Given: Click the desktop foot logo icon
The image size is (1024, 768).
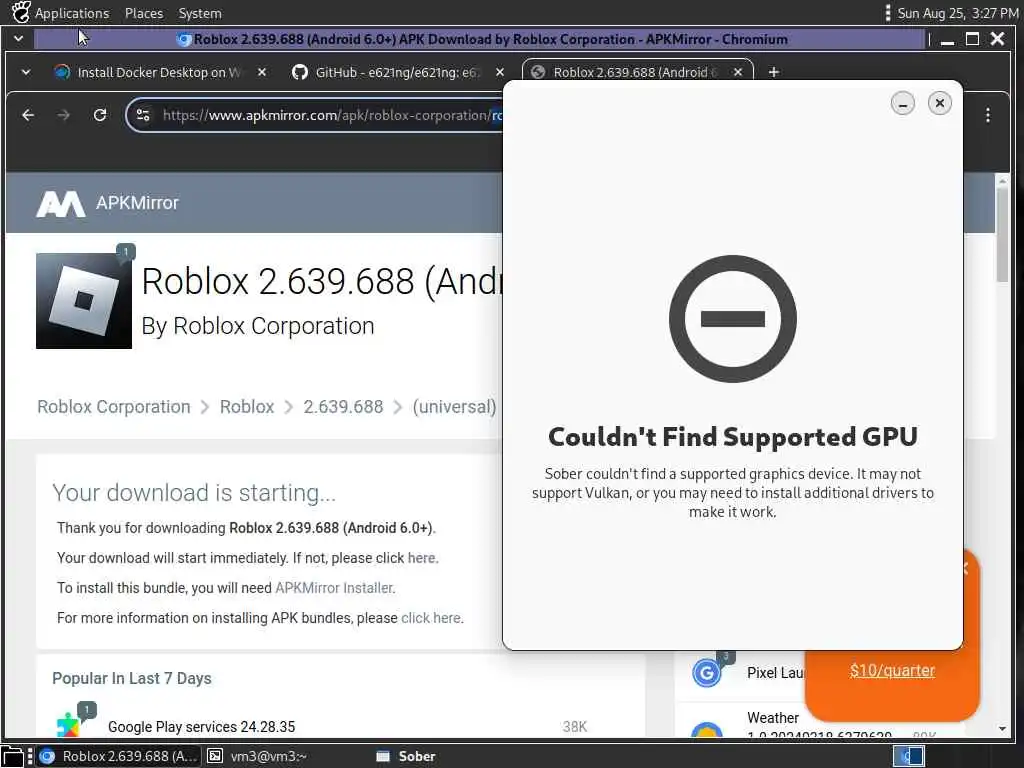Looking at the screenshot, I should 21,12.
